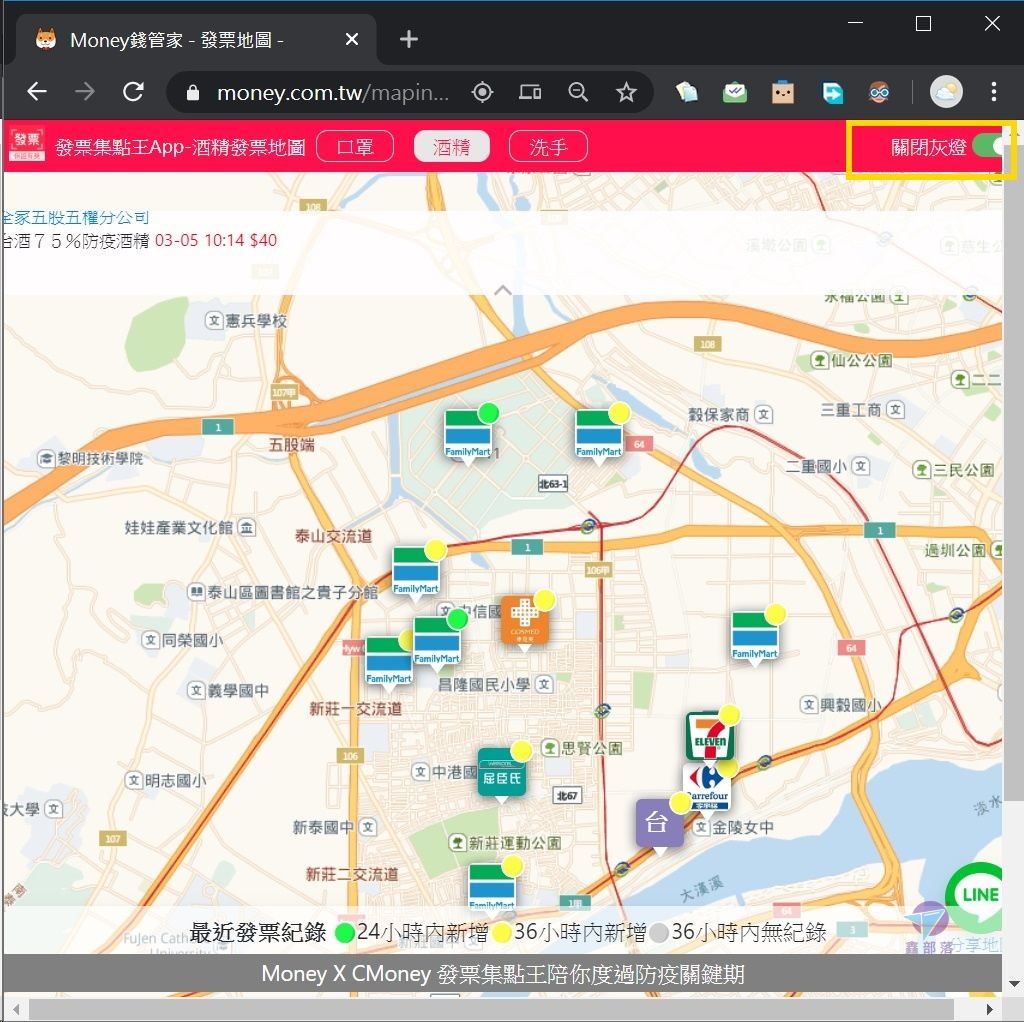Screen dimensions: 1024x1022
Task: Click the zoom magnifier icon in address bar
Action: (578, 93)
